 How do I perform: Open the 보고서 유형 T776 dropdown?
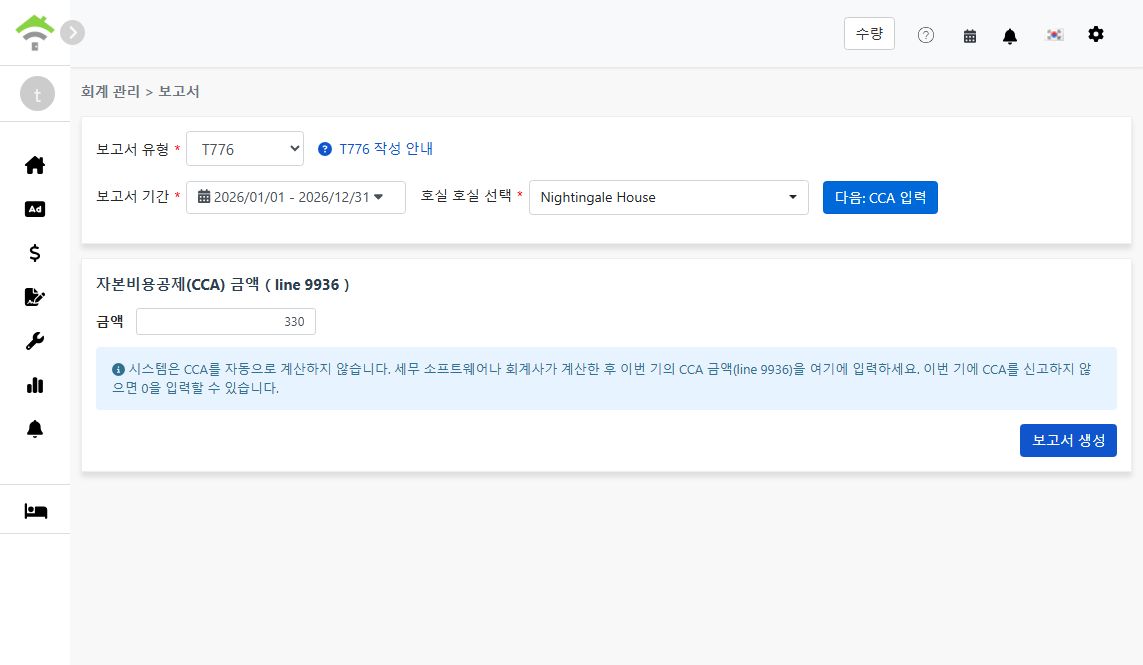(x=245, y=149)
